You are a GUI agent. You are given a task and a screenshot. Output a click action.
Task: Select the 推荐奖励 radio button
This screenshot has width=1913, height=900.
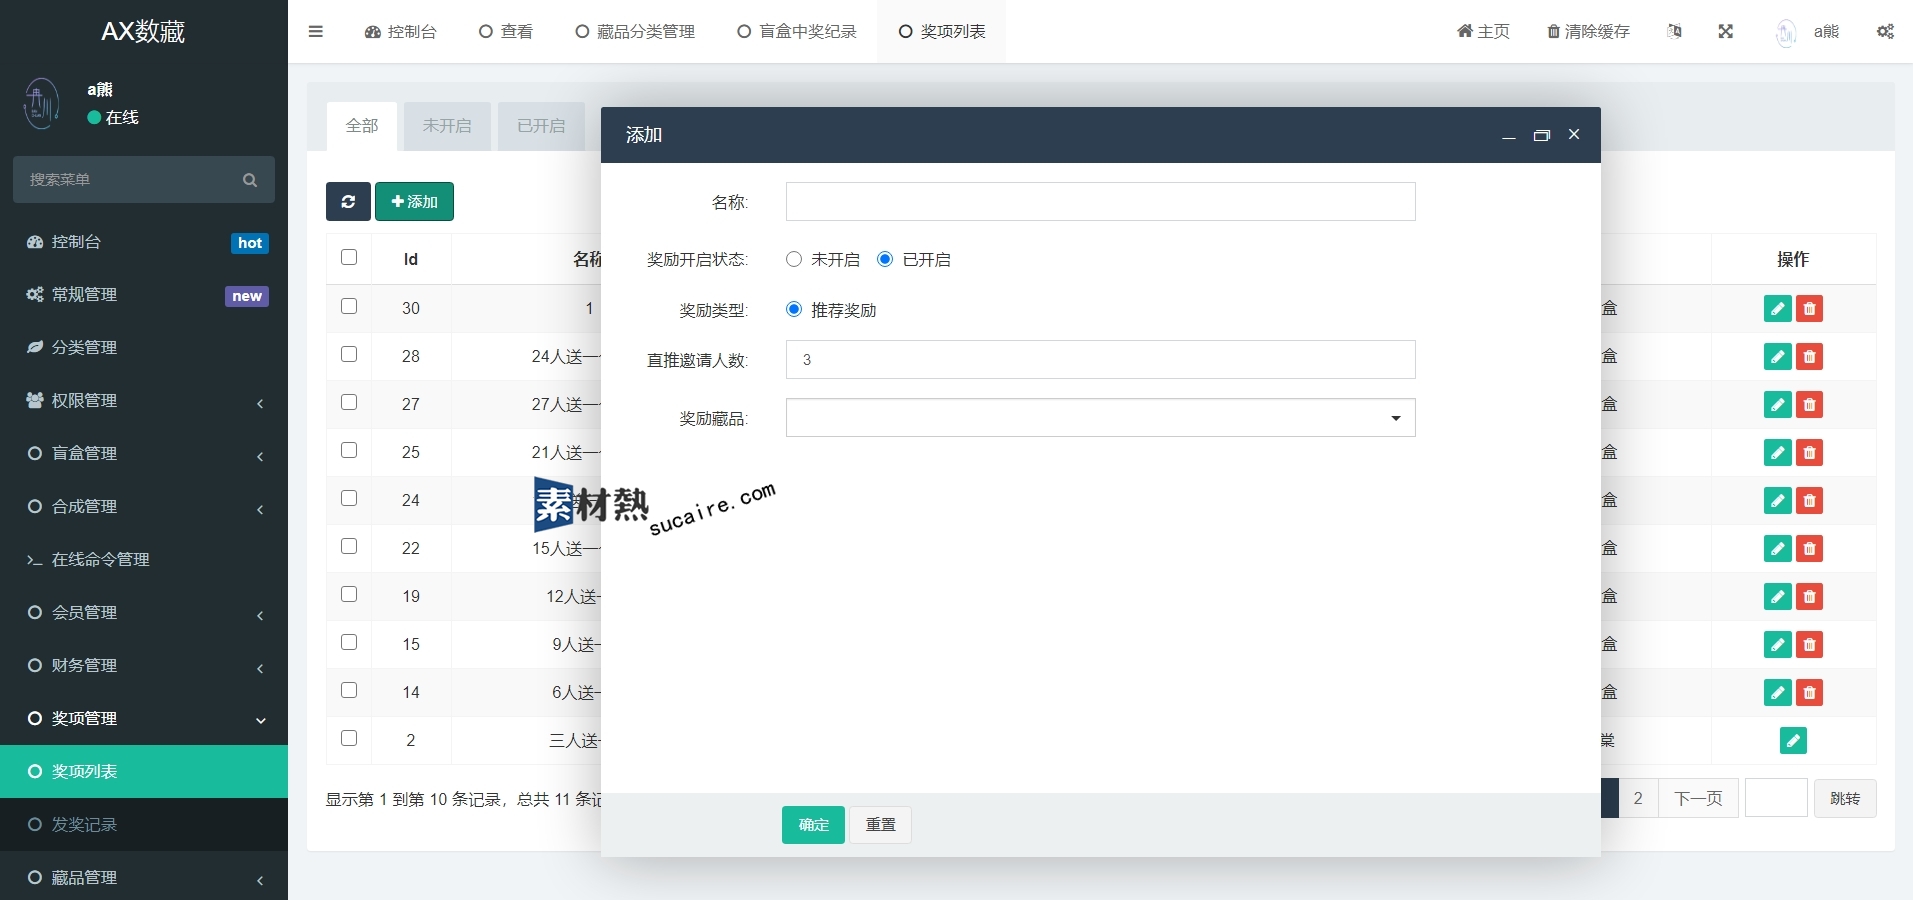tap(794, 309)
